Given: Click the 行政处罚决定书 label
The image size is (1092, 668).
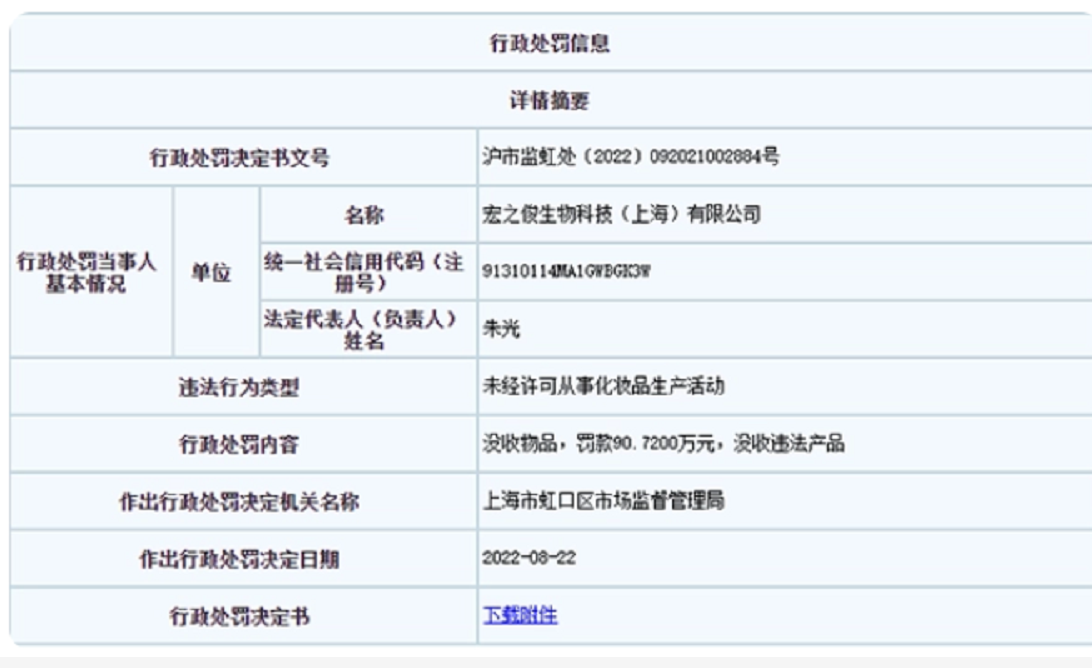Looking at the screenshot, I should (239, 616).
